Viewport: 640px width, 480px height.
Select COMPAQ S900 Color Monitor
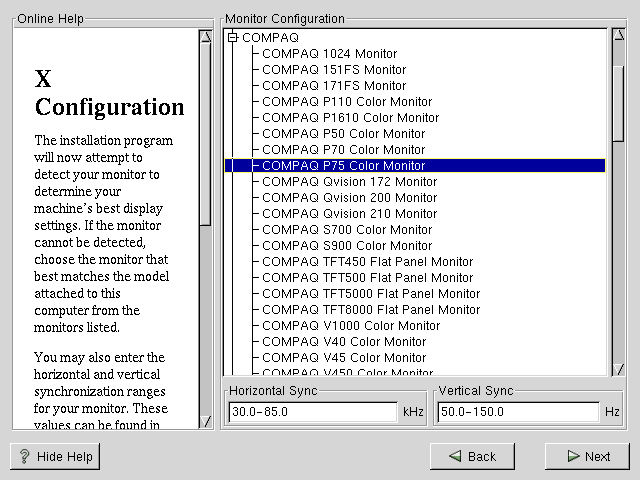[x=347, y=246]
